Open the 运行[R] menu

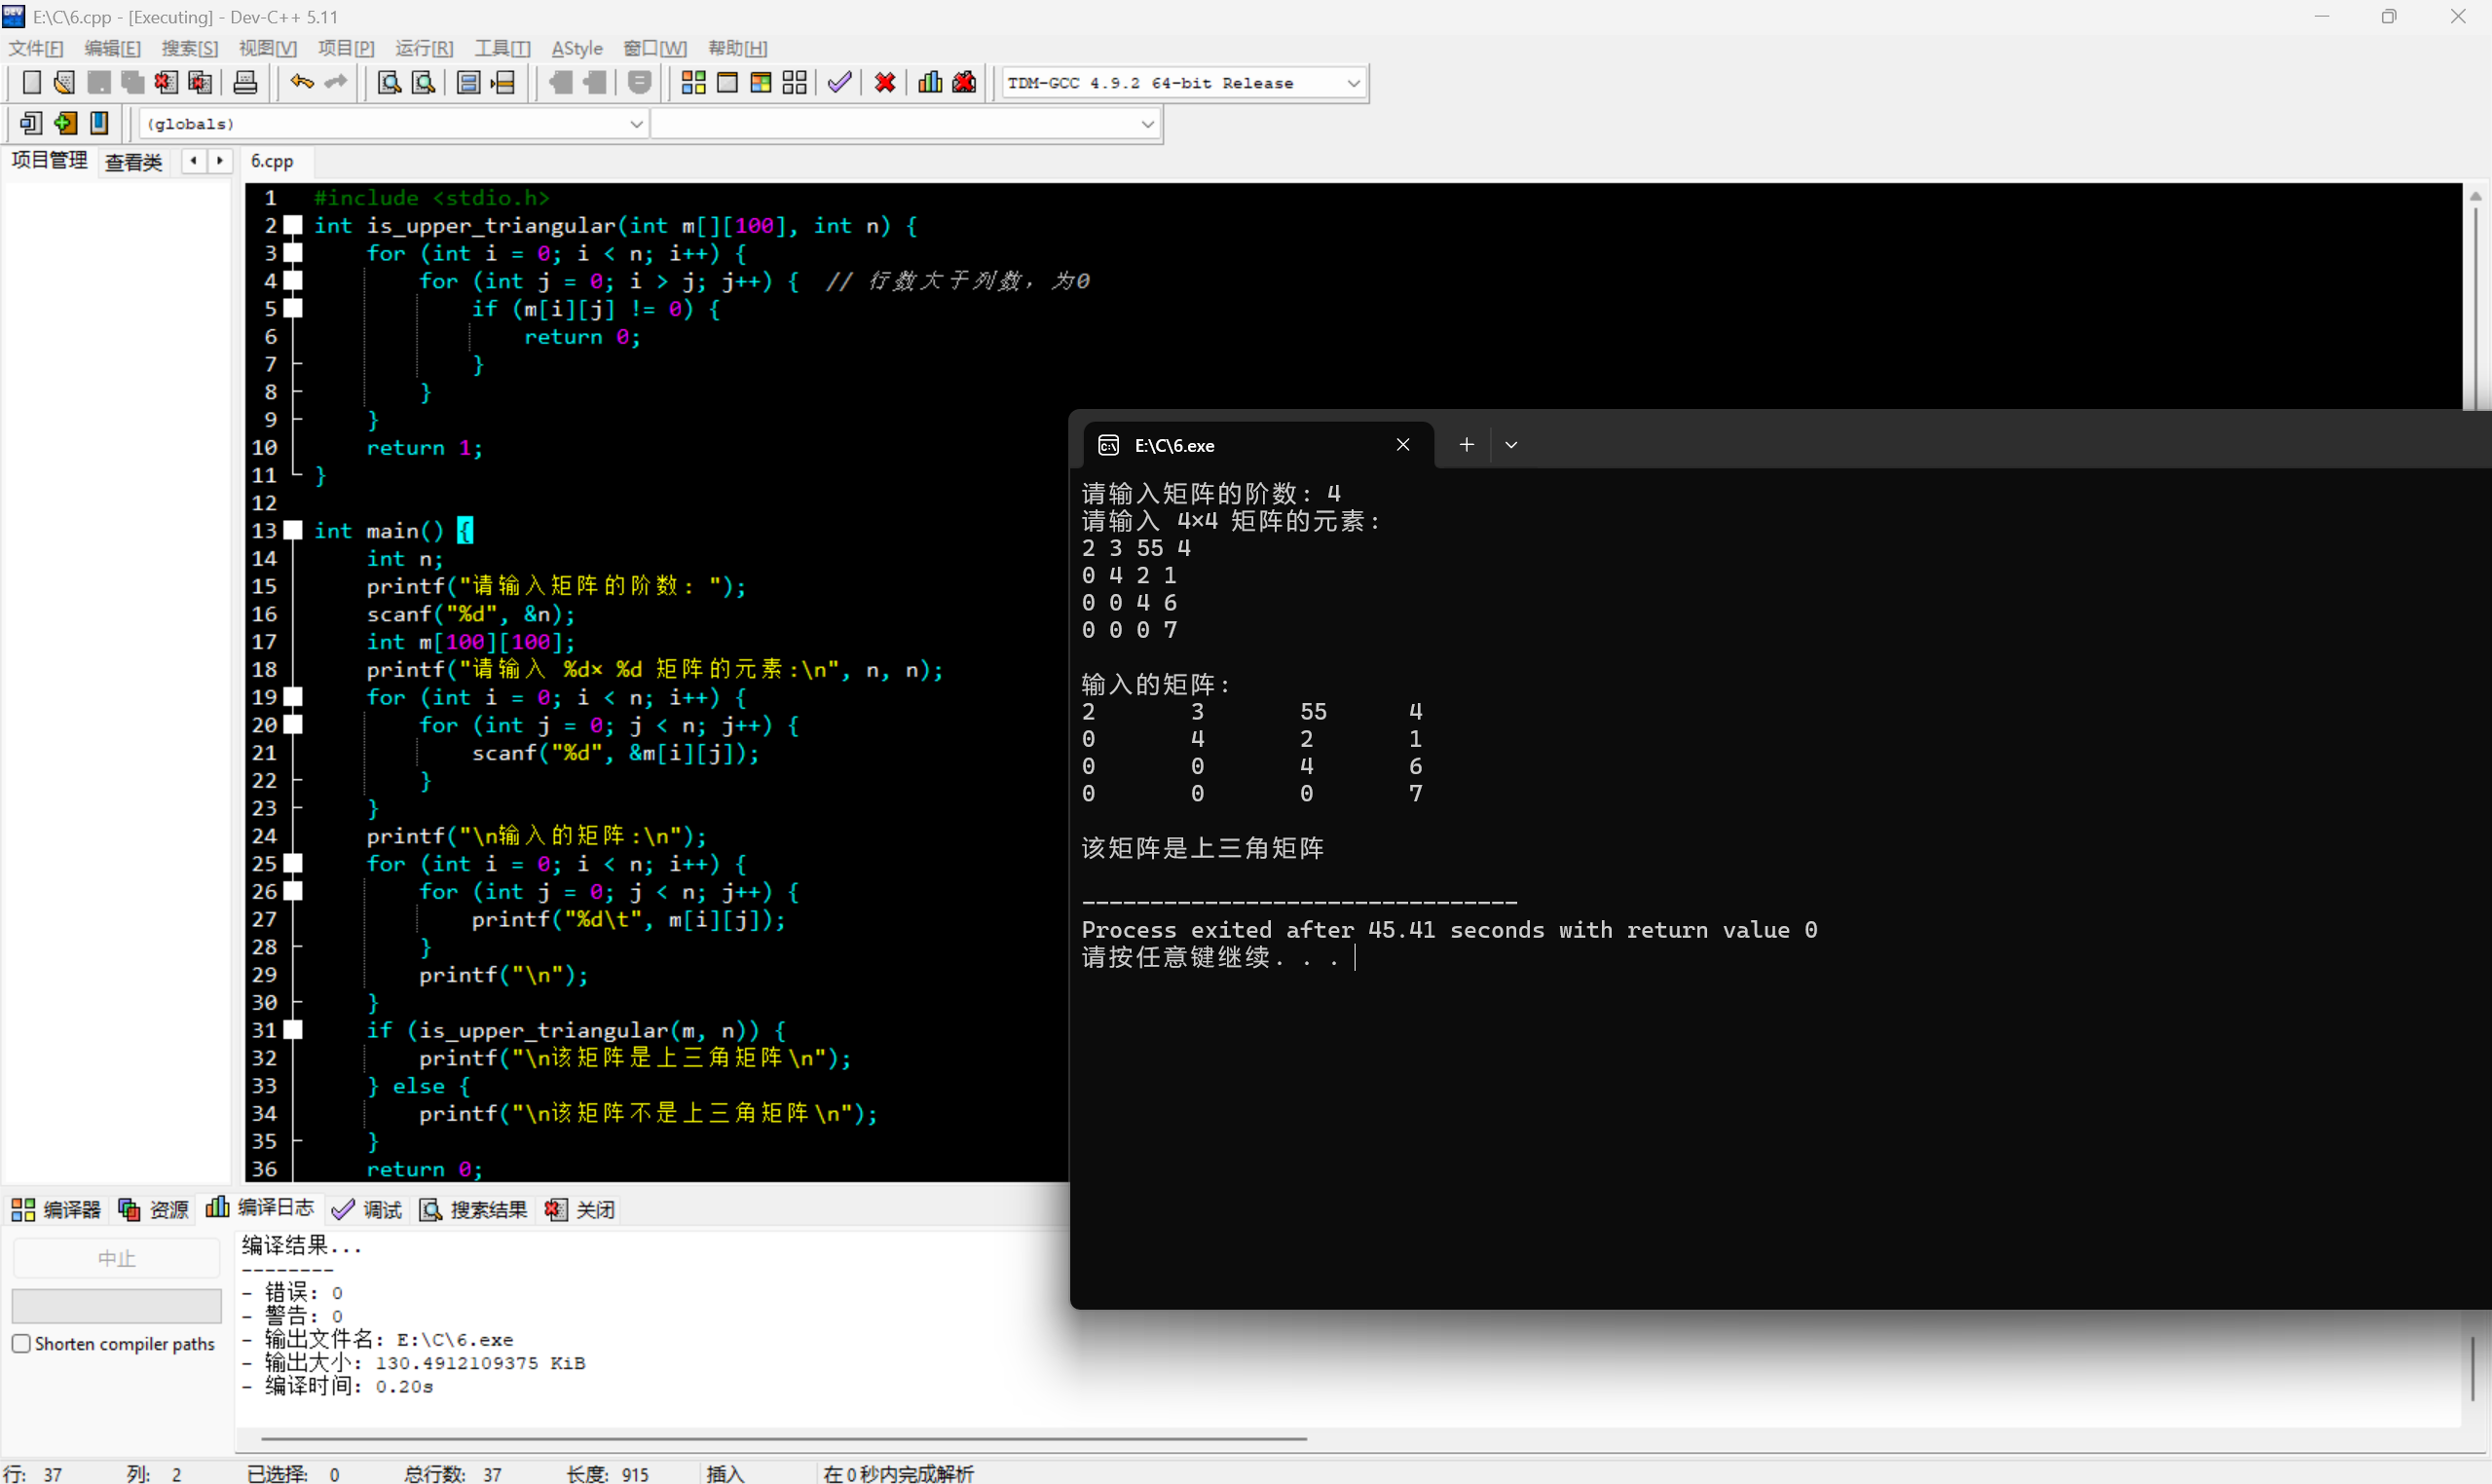click(423, 48)
